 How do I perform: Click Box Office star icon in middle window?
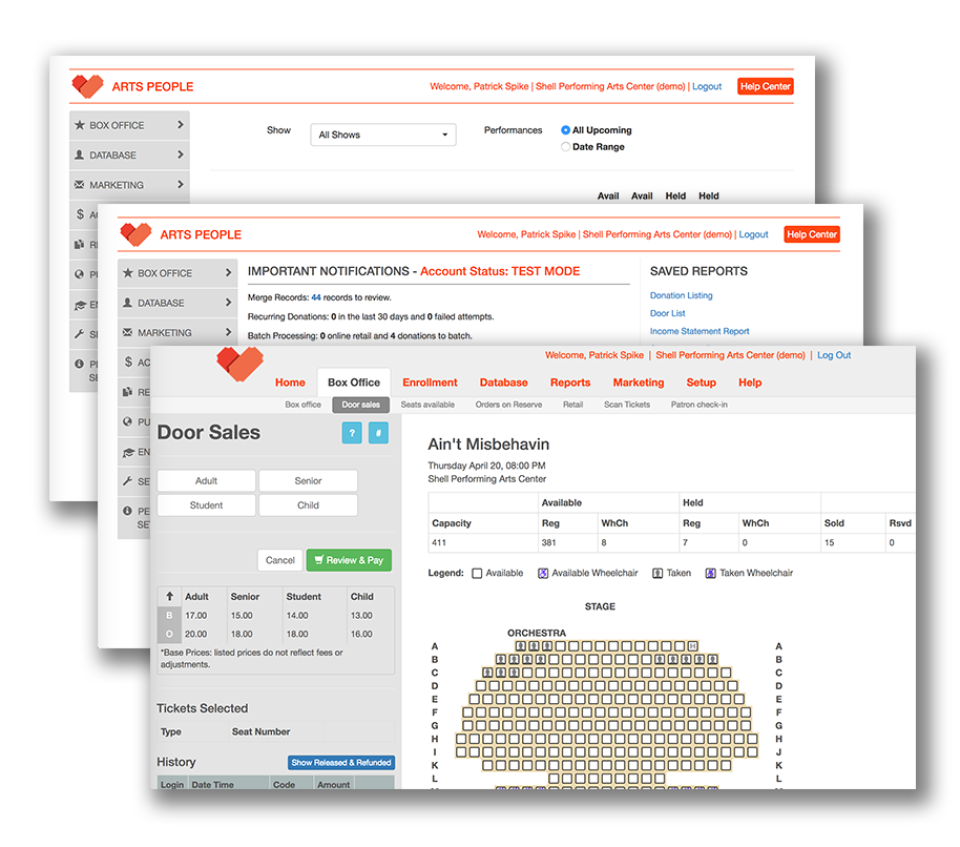[127, 273]
